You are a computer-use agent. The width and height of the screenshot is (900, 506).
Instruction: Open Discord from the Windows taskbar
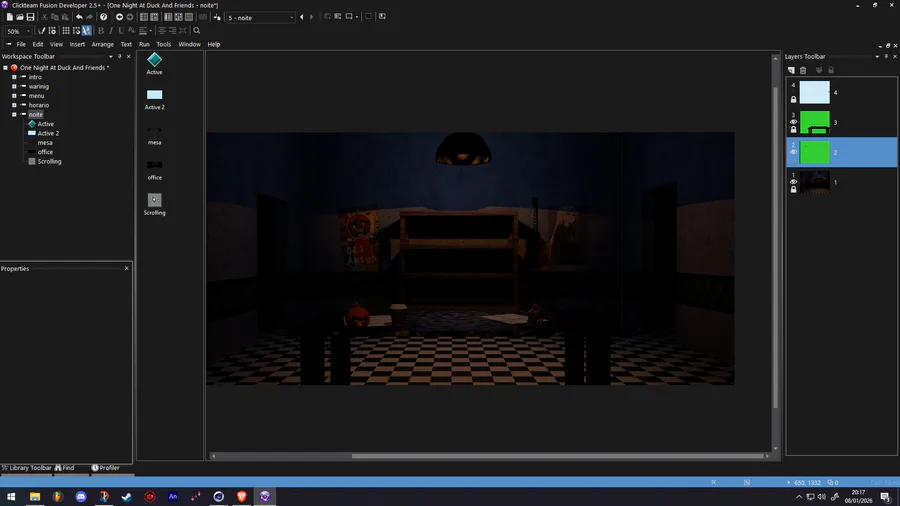coord(81,497)
